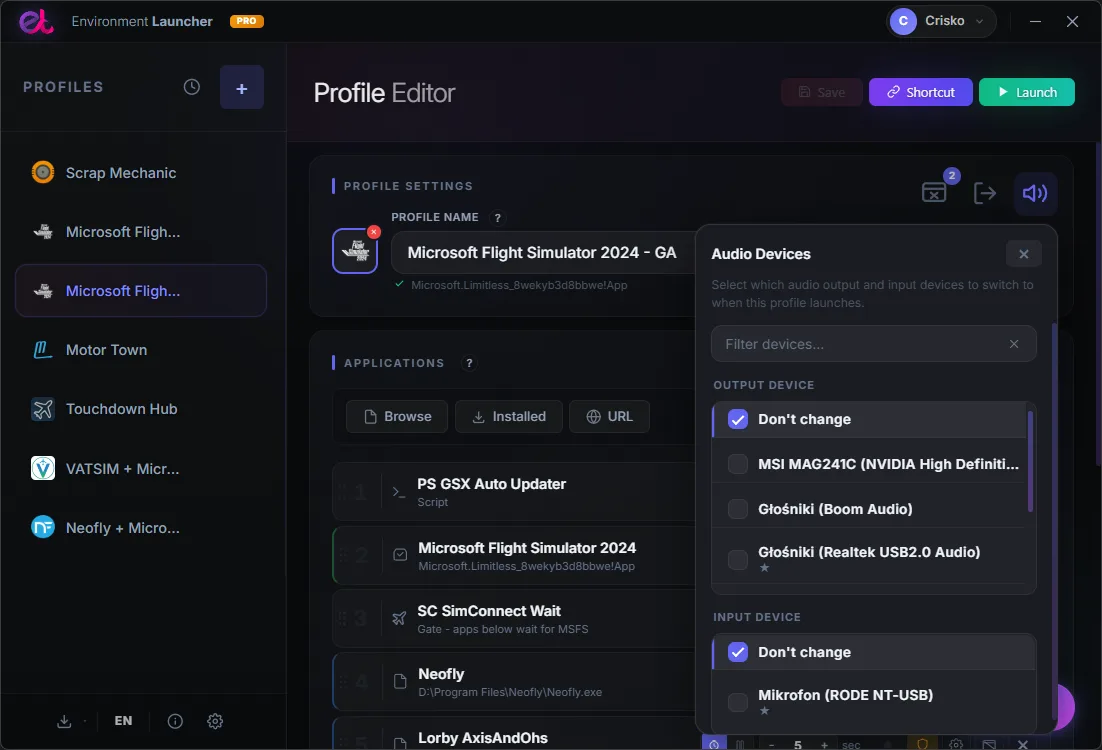1102x750 pixels.
Task: Open the close-windows icon with badge 2
Action: click(x=934, y=192)
